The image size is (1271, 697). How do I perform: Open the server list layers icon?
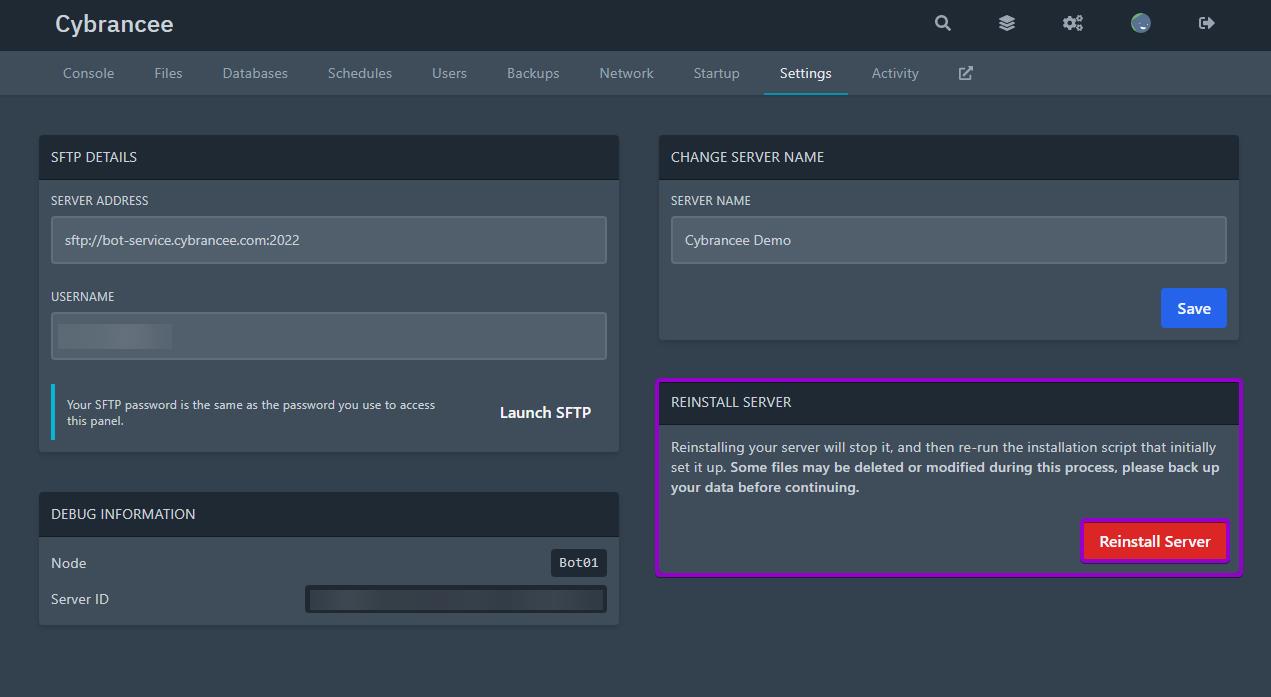[x=1007, y=23]
